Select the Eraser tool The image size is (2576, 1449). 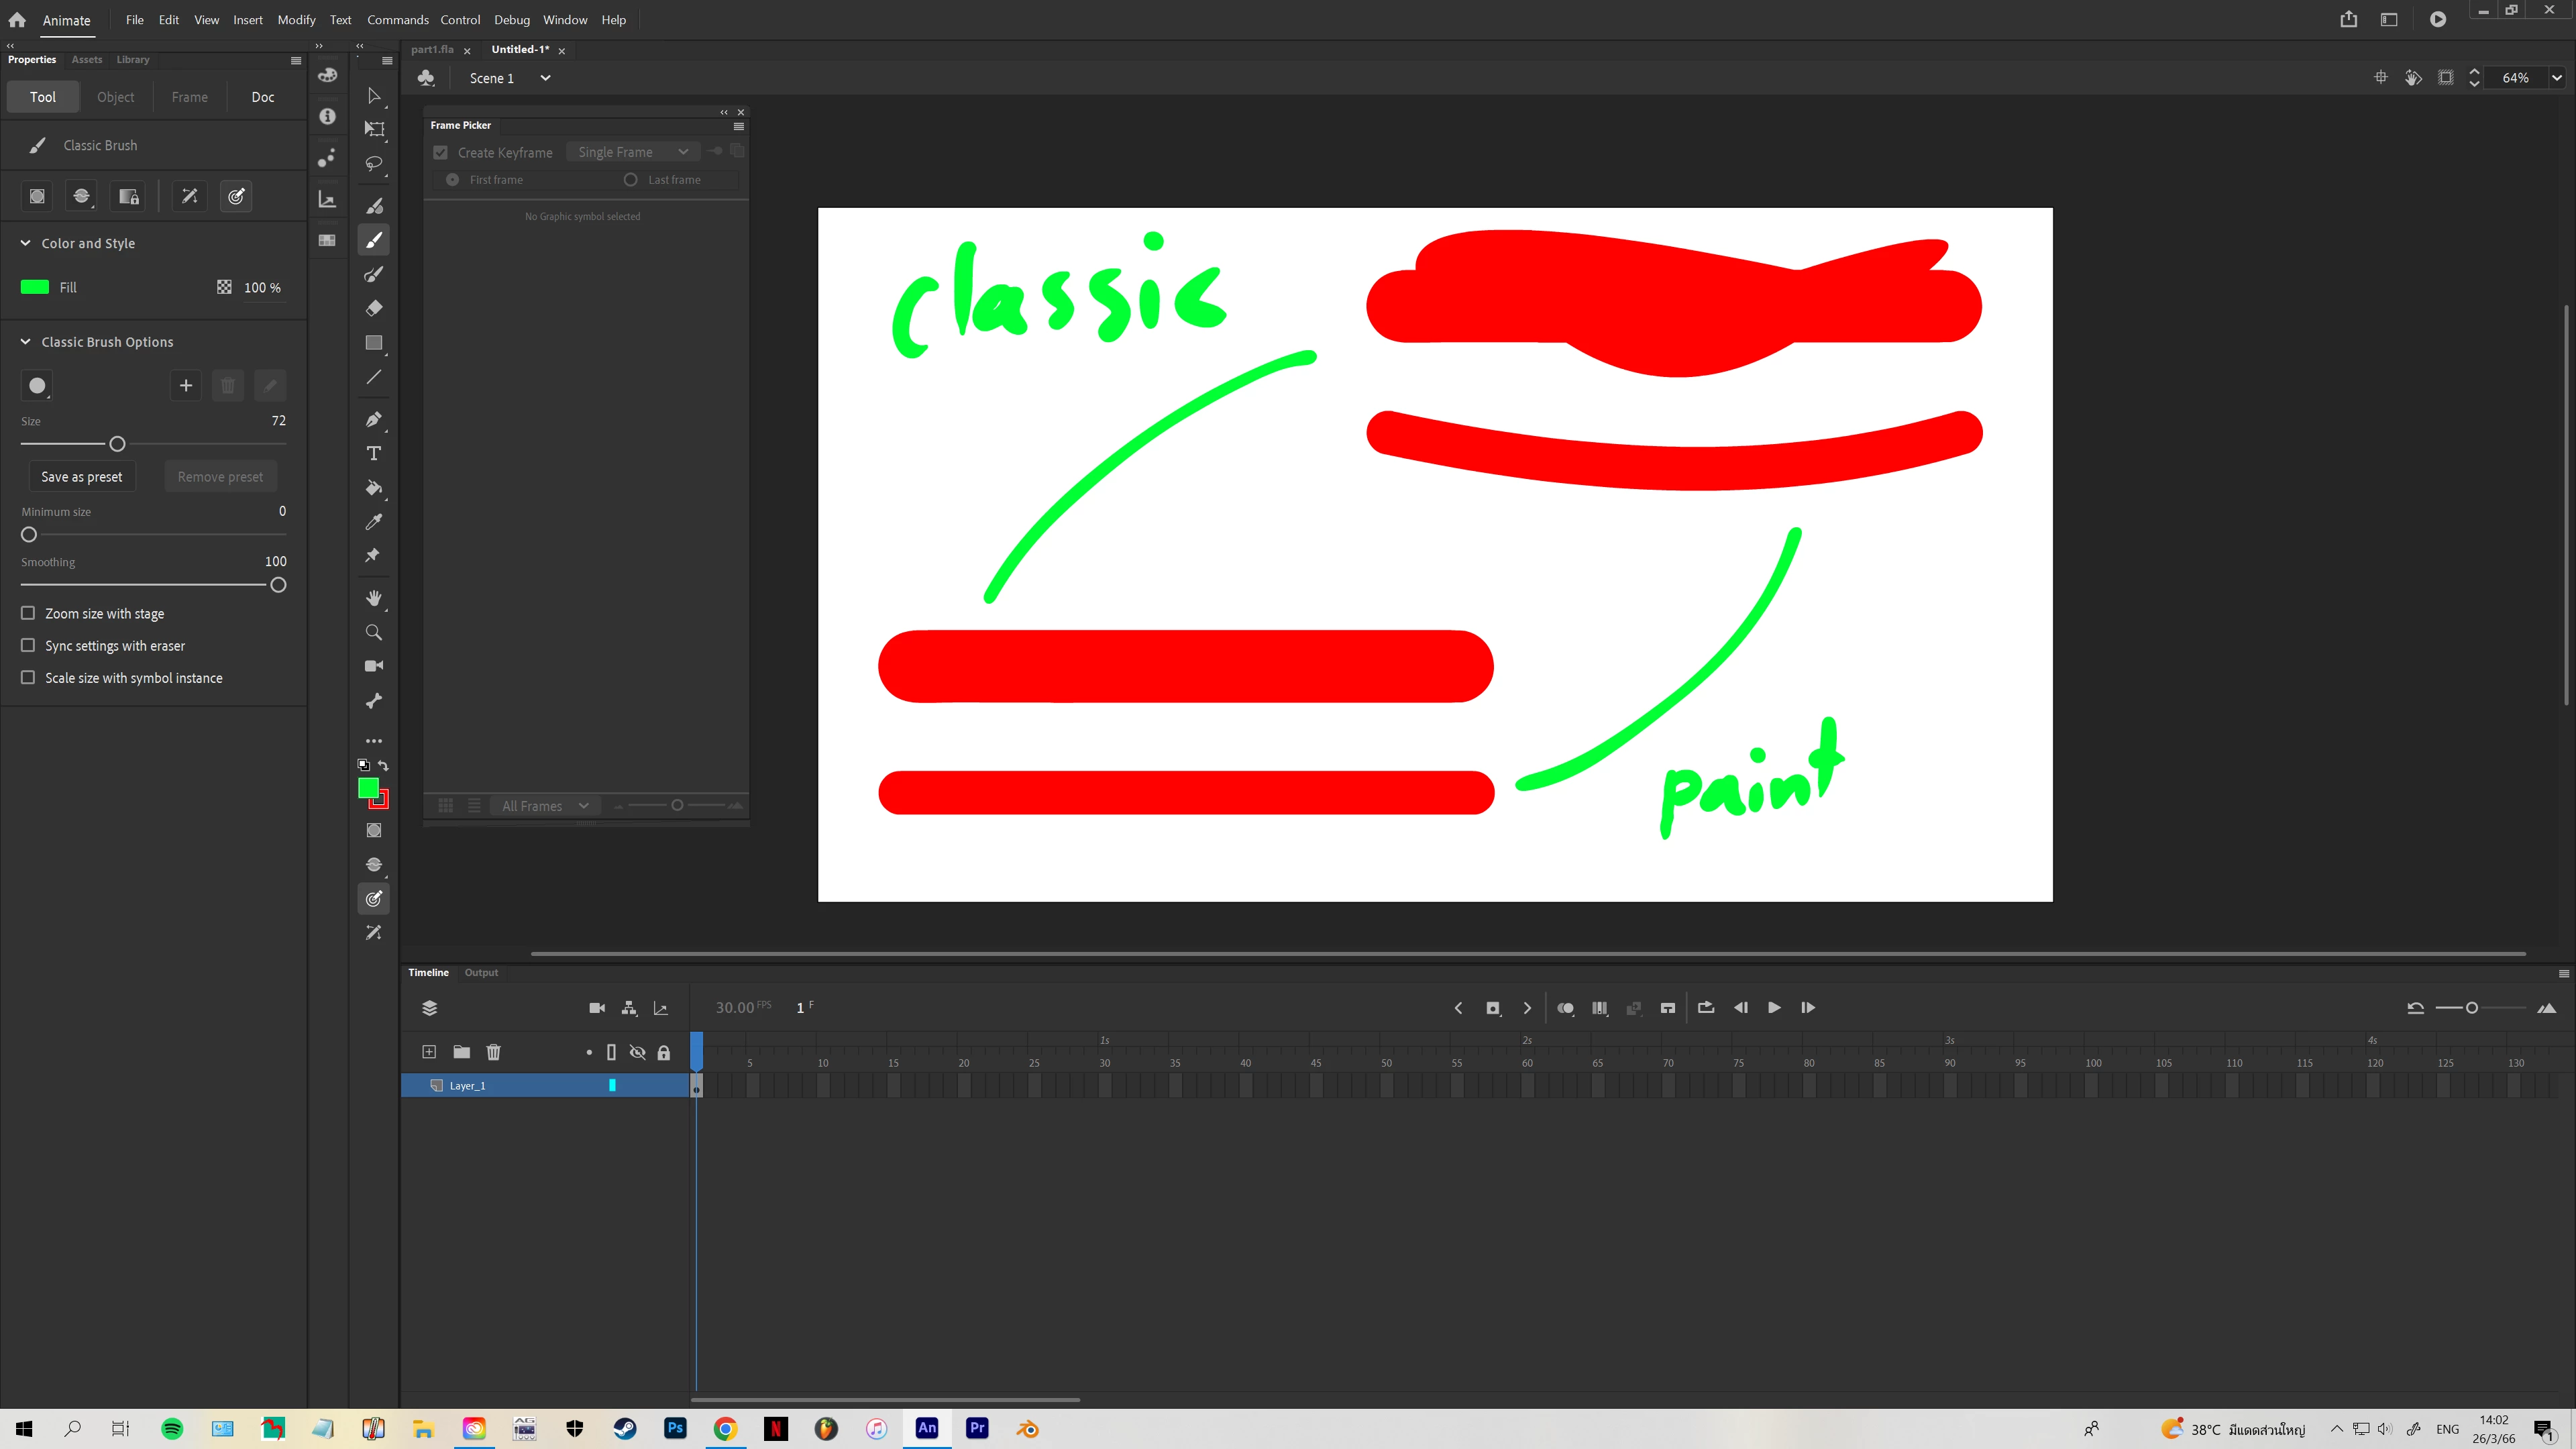point(374,308)
